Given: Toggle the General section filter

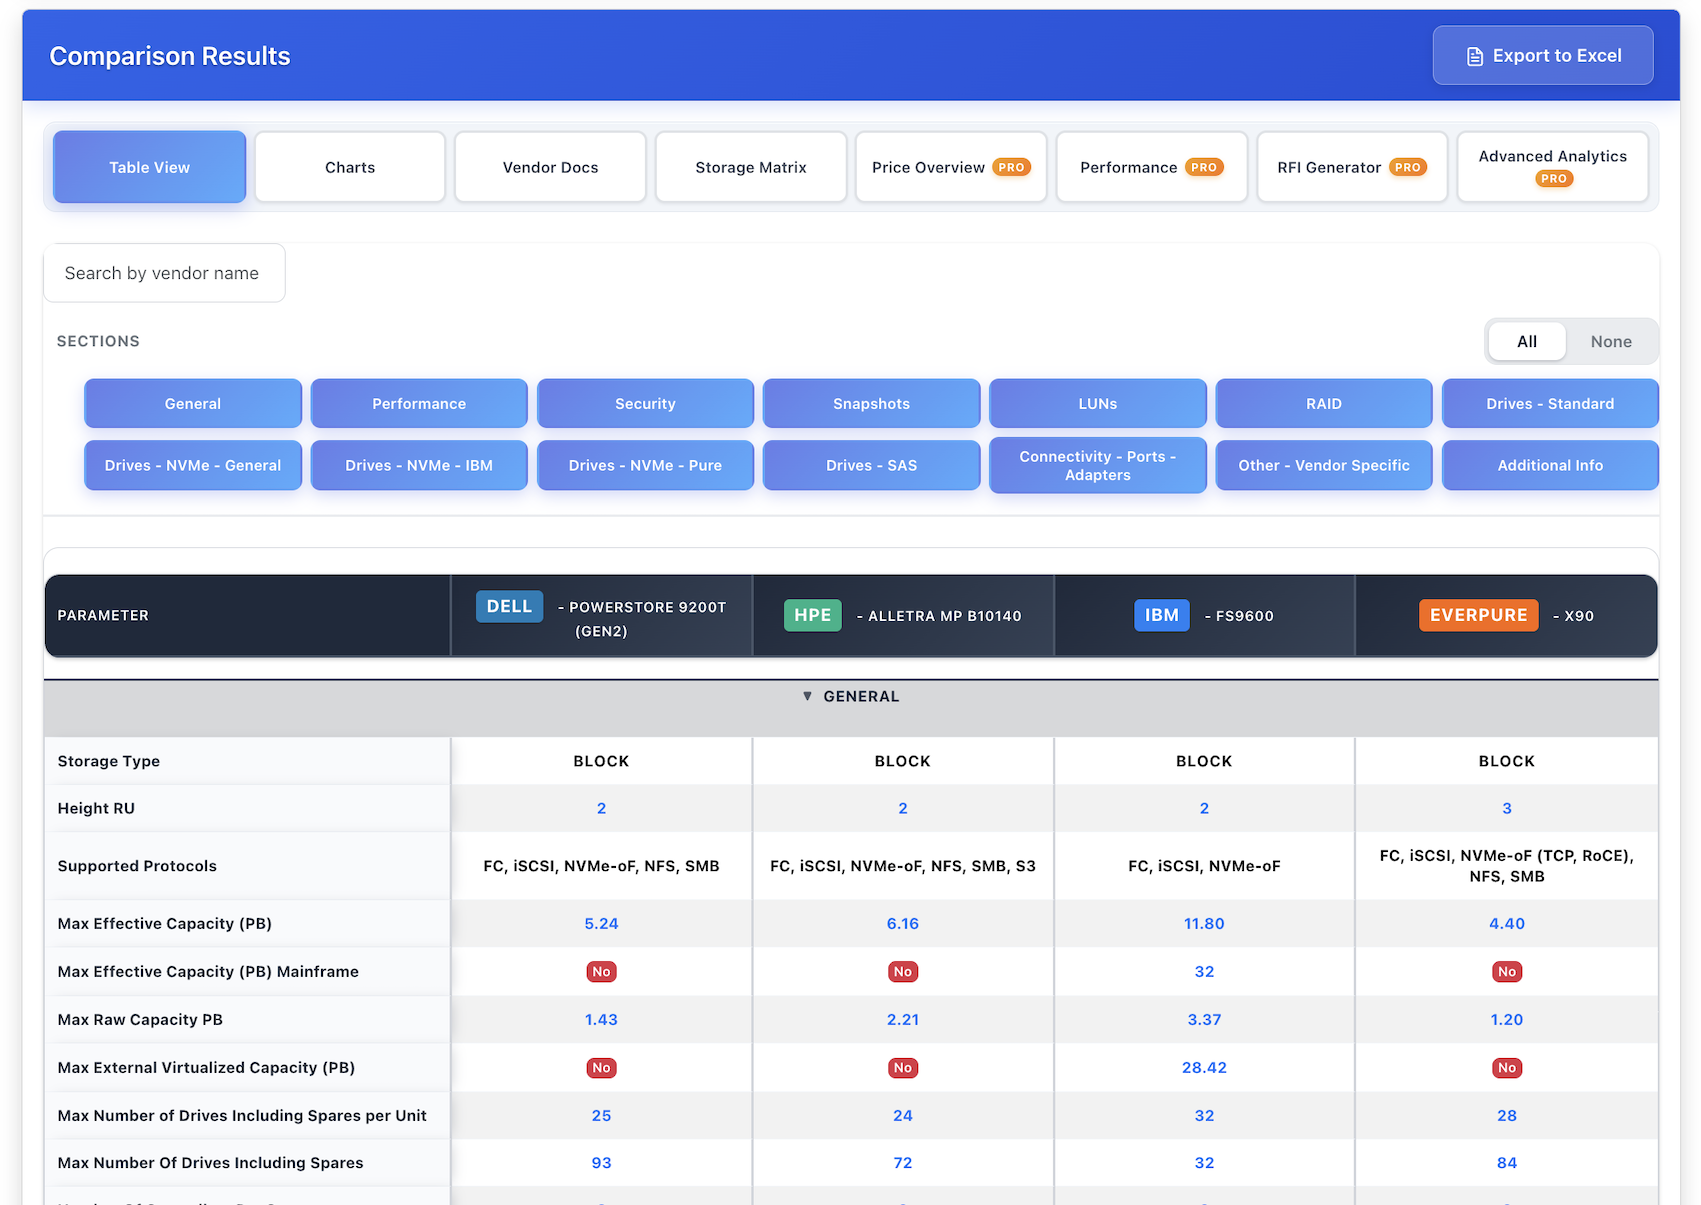Looking at the screenshot, I should click(x=193, y=404).
